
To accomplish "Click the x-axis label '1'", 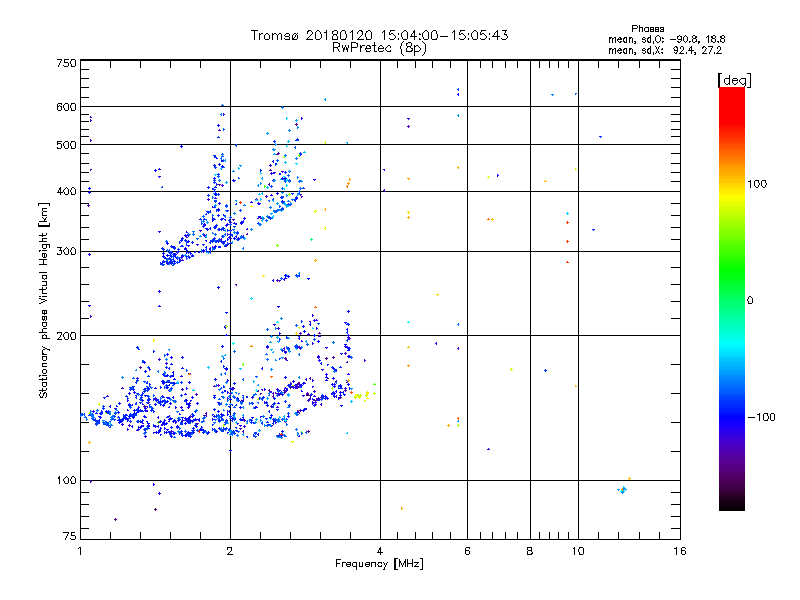I will tap(80, 551).
